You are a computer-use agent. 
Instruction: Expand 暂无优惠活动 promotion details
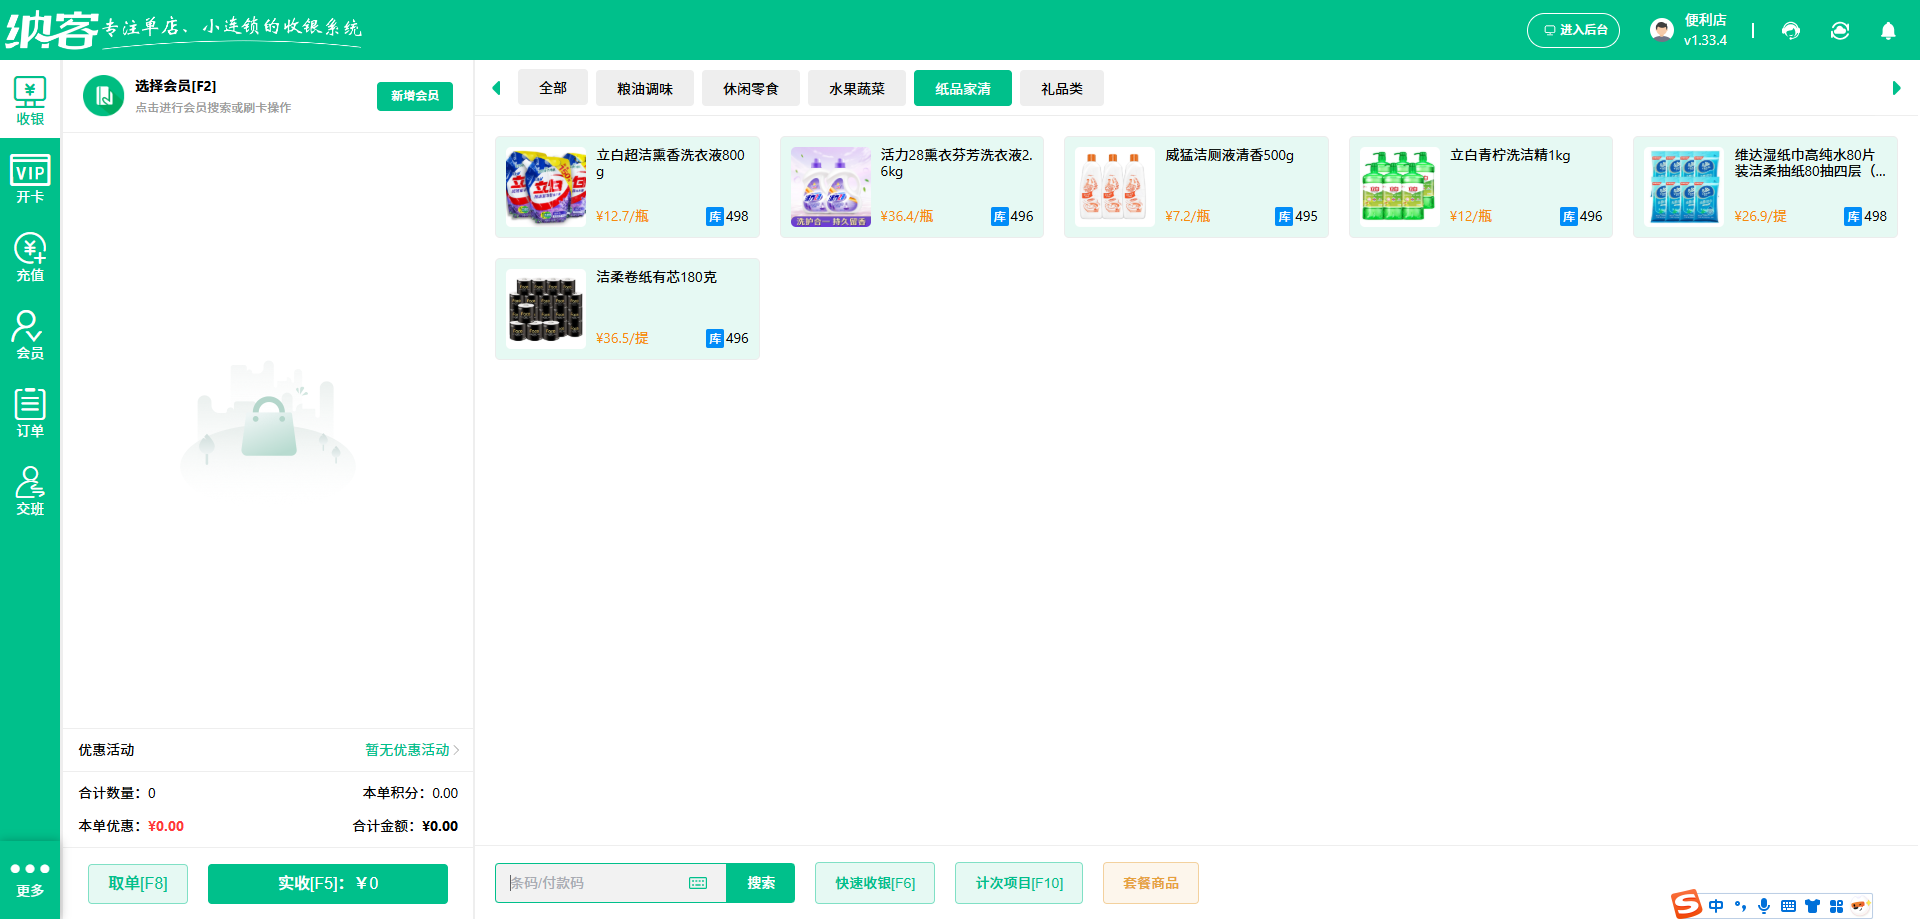point(408,750)
